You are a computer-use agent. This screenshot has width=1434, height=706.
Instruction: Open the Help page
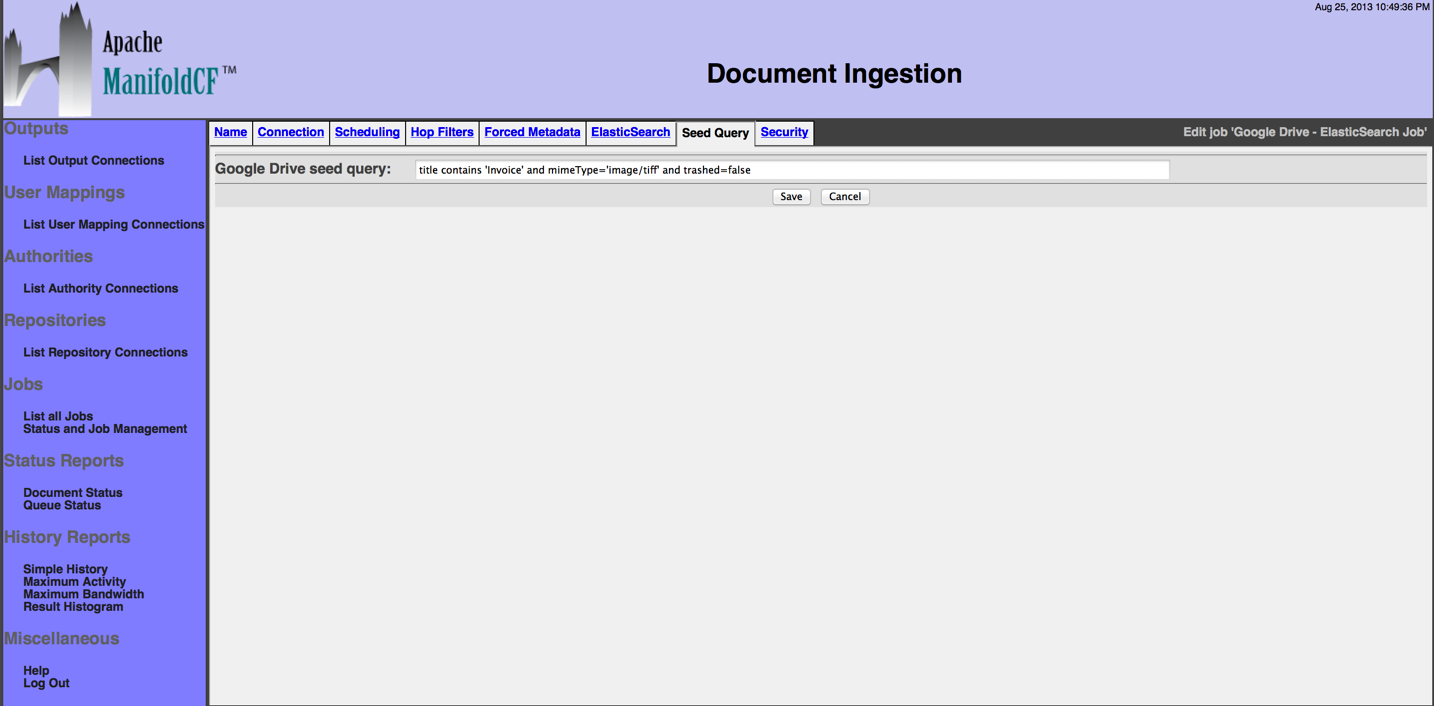36,671
